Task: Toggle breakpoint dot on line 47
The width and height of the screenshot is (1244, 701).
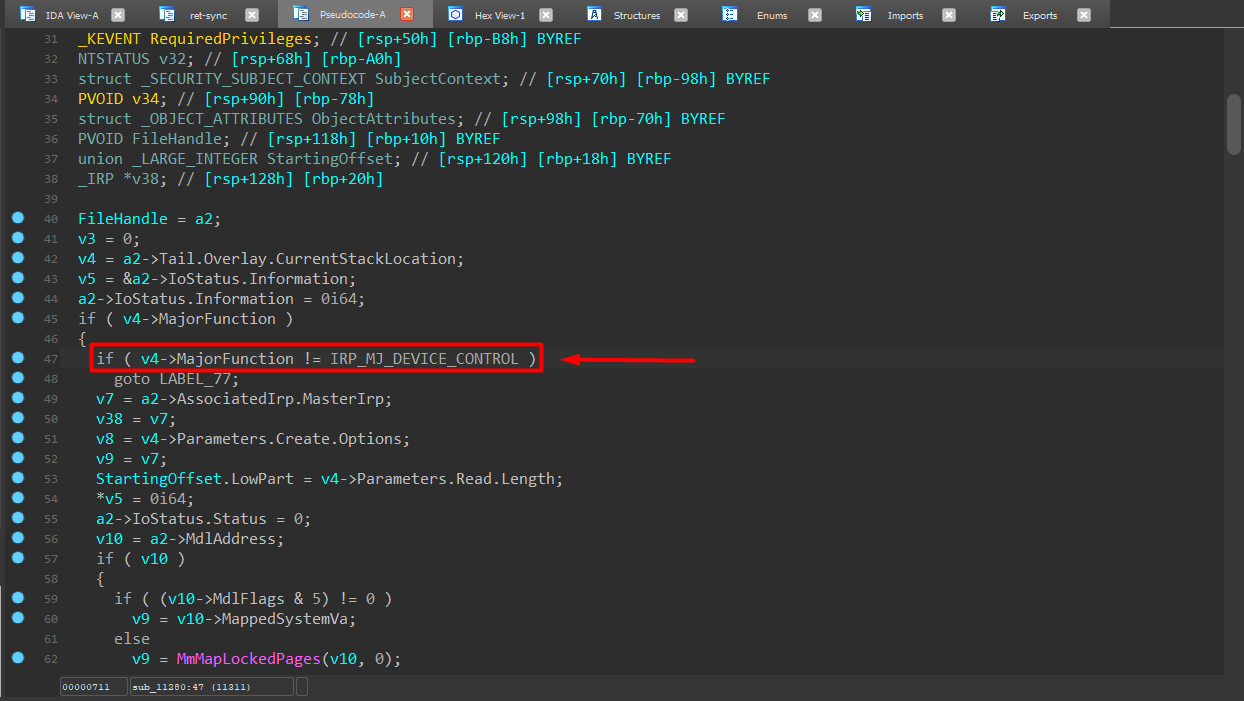Action: point(17,358)
